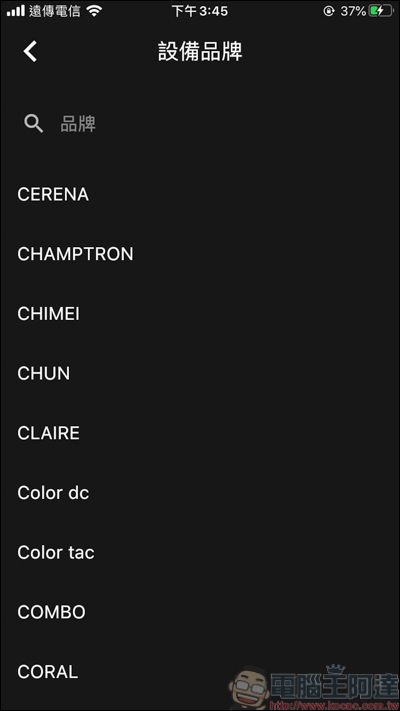Tap the 37% battery percentage text
The width and height of the screenshot is (400, 711).
click(x=353, y=11)
